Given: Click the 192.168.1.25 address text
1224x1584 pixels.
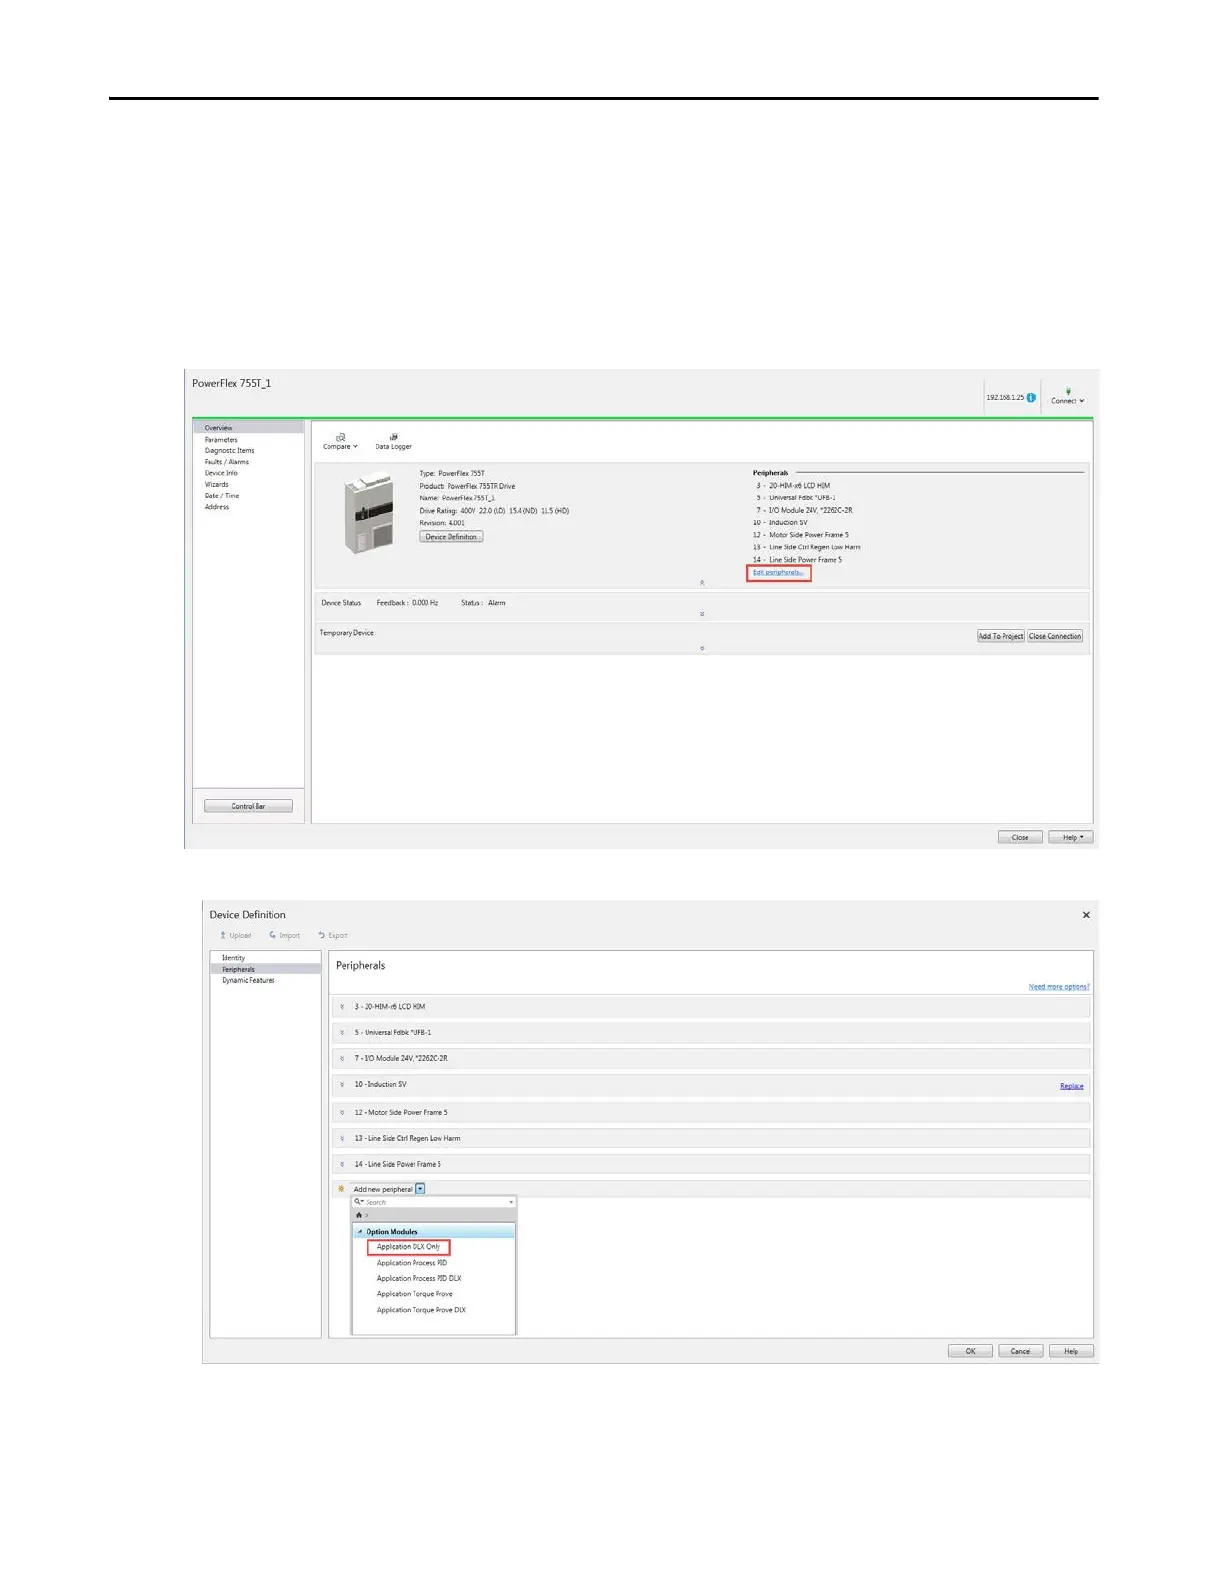Looking at the screenshot, I should 1005,397.
